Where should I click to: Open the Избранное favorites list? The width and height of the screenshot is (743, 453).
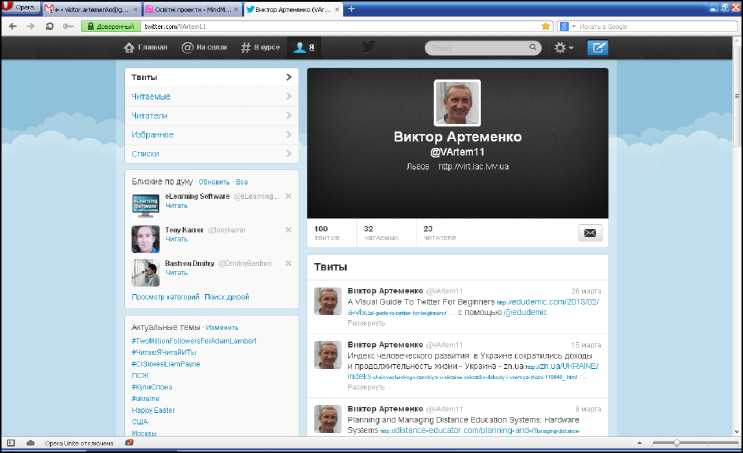(x=211, y=135)
